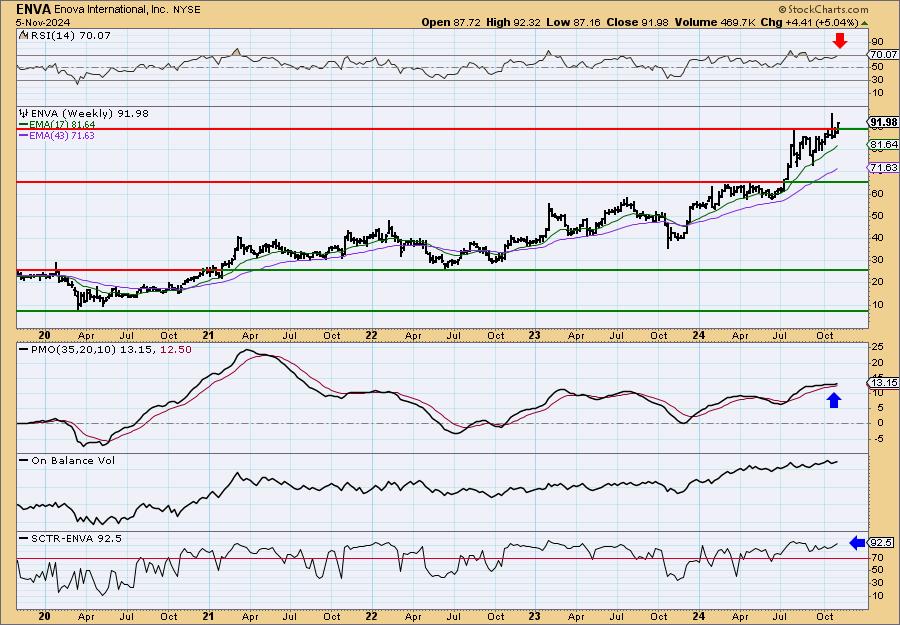Image resolution: width=900 pixels, height=625 pixels.
Task: Click the bold ENVA ticker symbol in header
Action: (x=34, y=9)
